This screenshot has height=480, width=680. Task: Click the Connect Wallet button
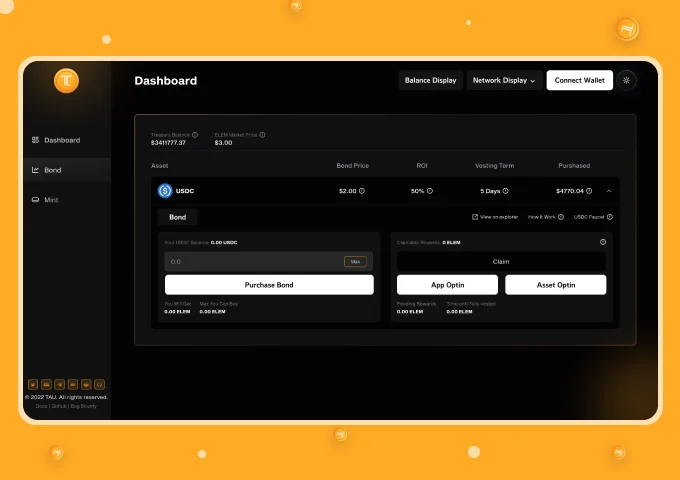[x=579, y=80]
